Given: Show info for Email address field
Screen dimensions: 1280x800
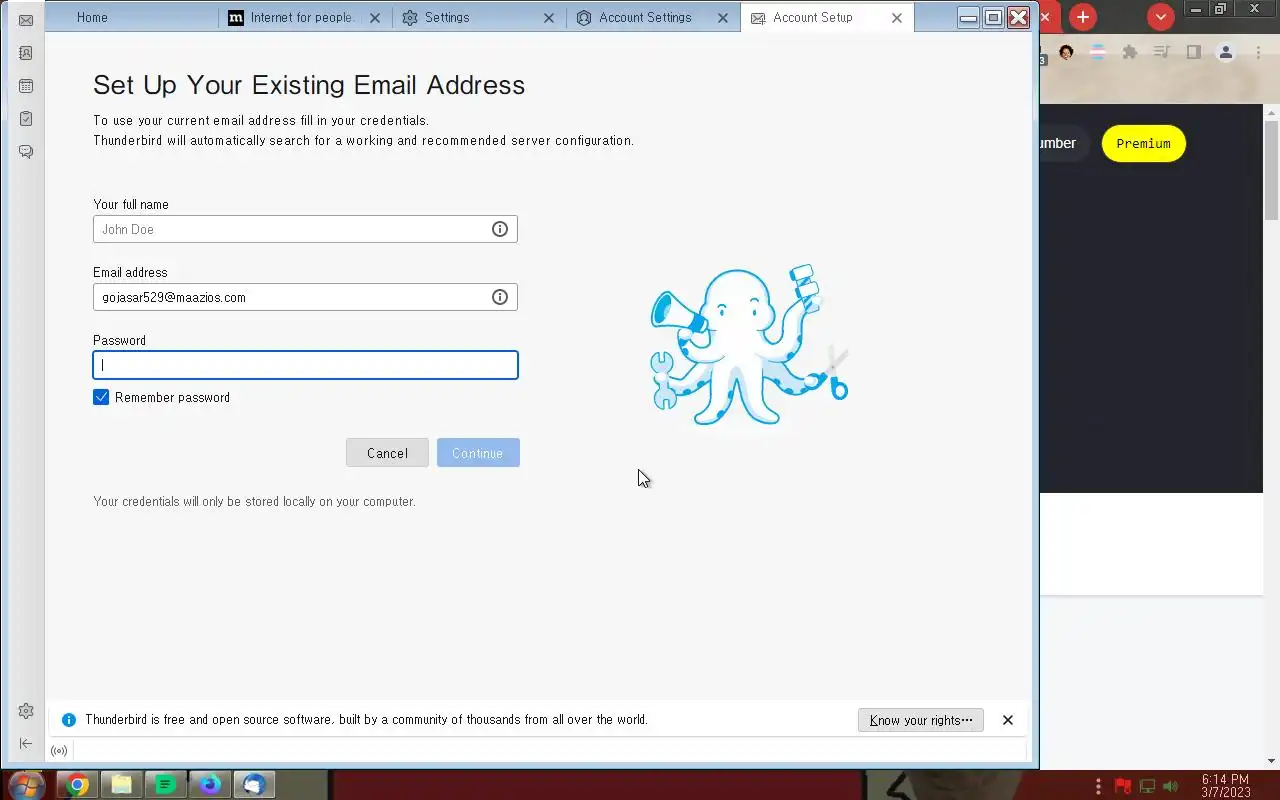Looking at the screenshot, I should [500, 297].
